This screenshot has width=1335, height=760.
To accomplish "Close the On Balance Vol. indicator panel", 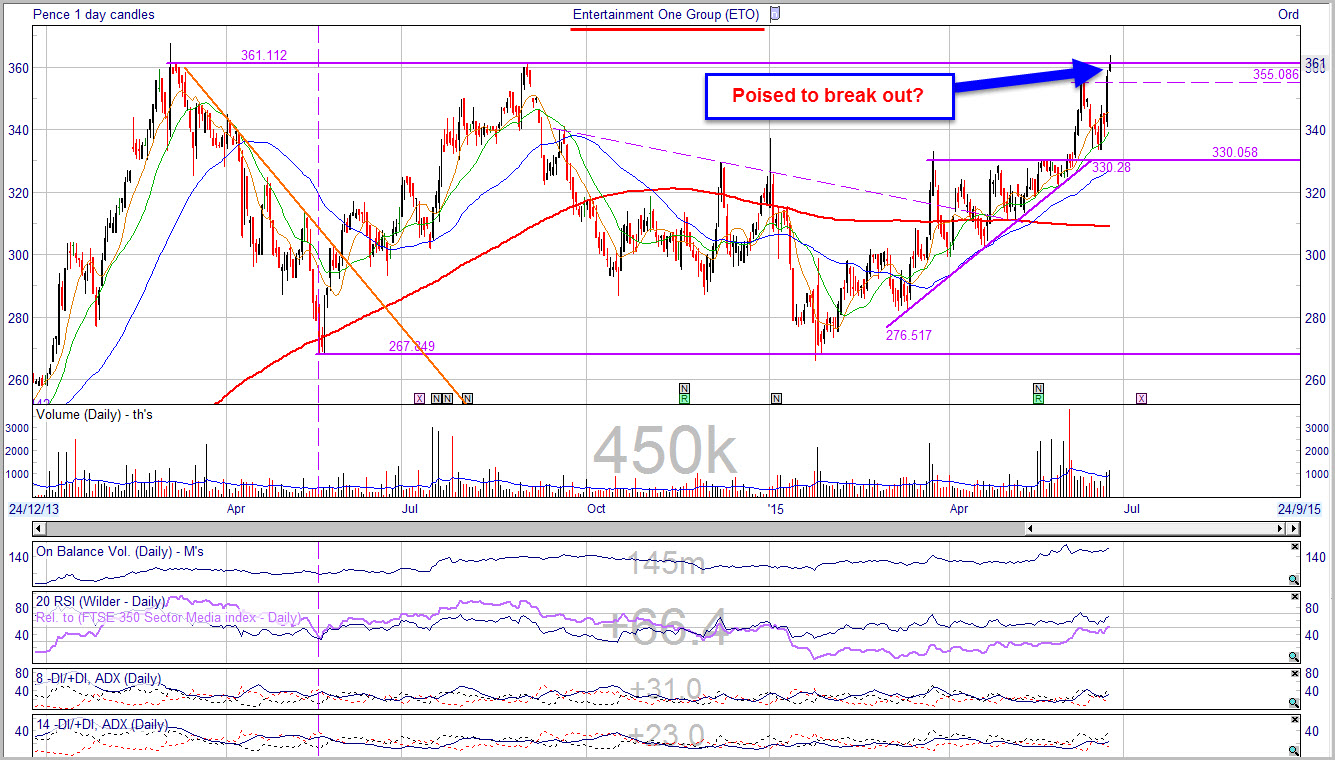I will (1294, 547).
